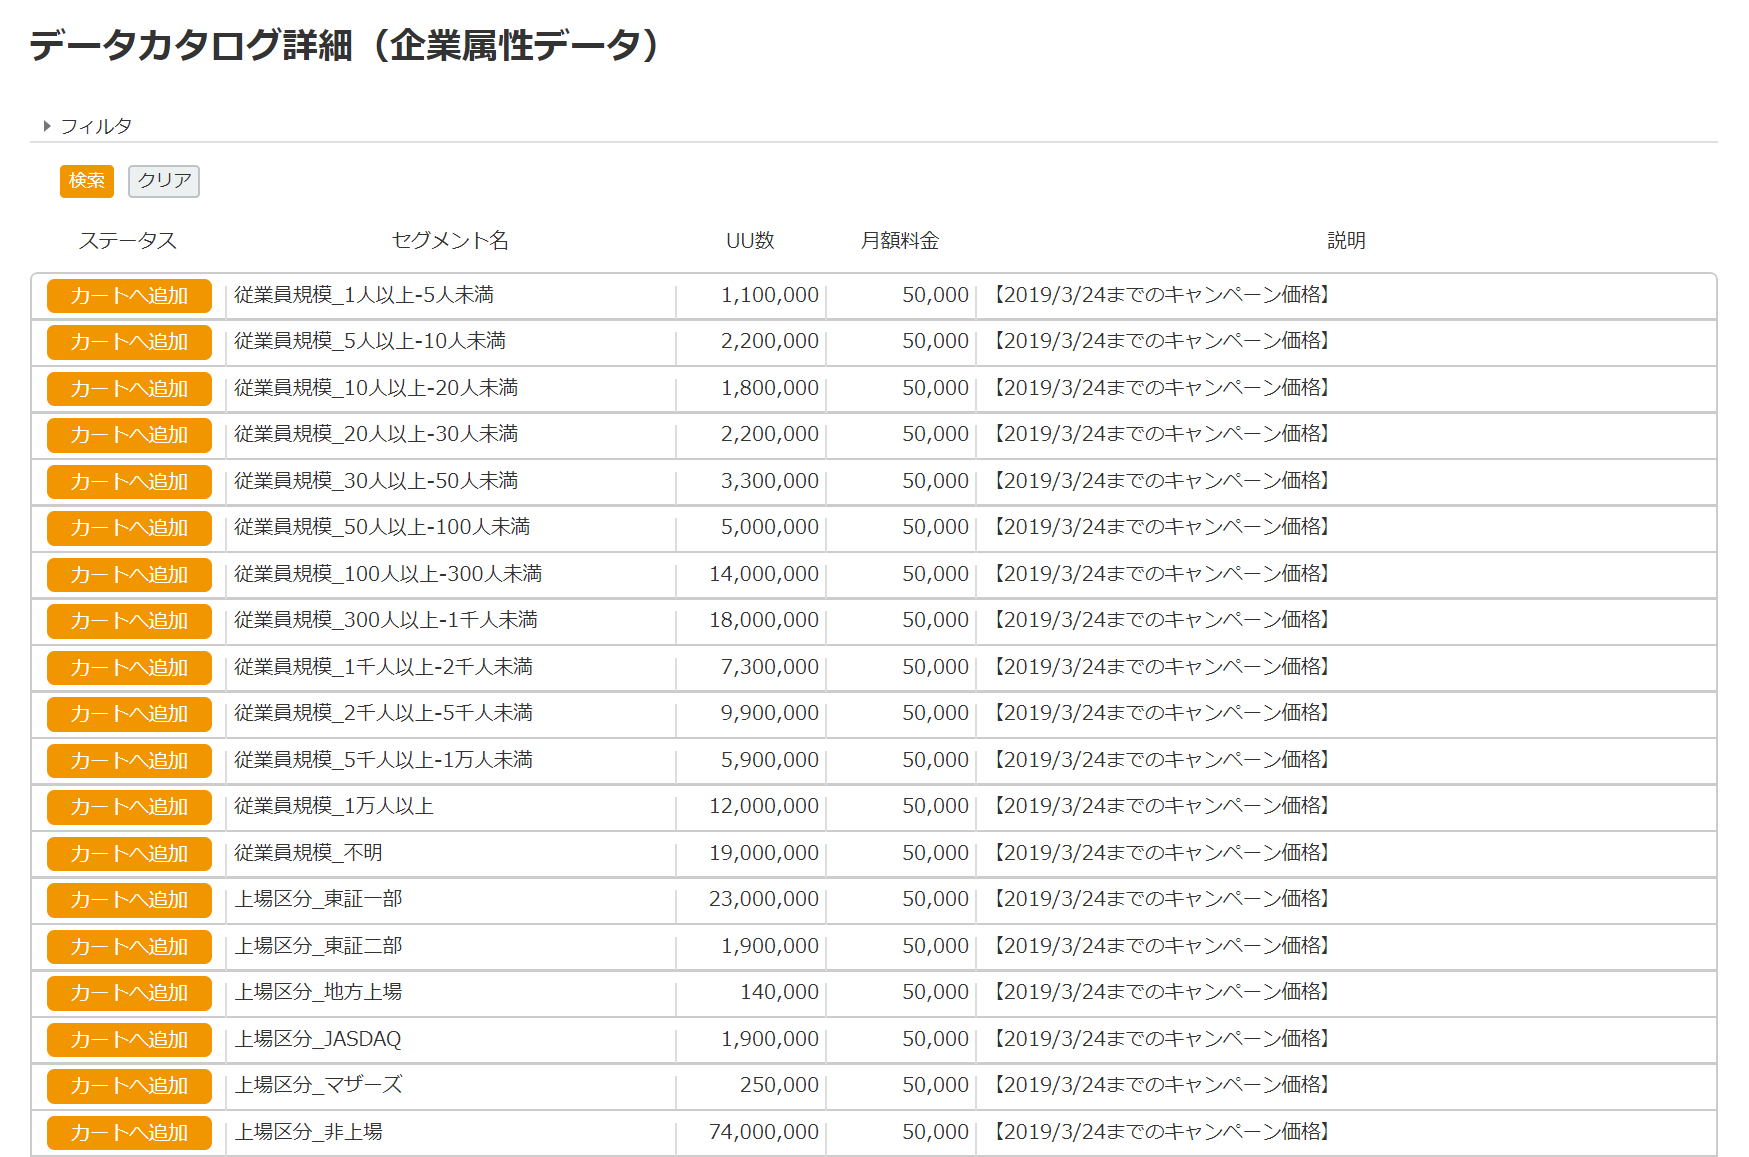Select the UU数 column header

pyautogui.click(x=749, y=240)
